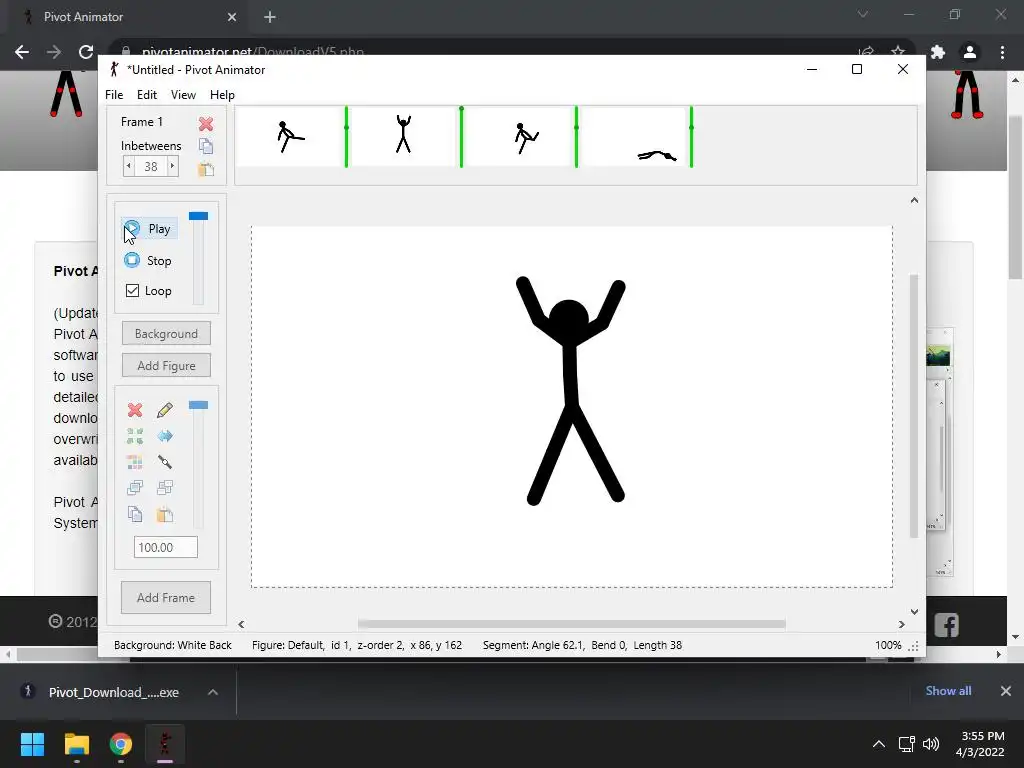Adjust the playback speed slider handle
Screen dimensions: 1024x768
coord(199,216)
